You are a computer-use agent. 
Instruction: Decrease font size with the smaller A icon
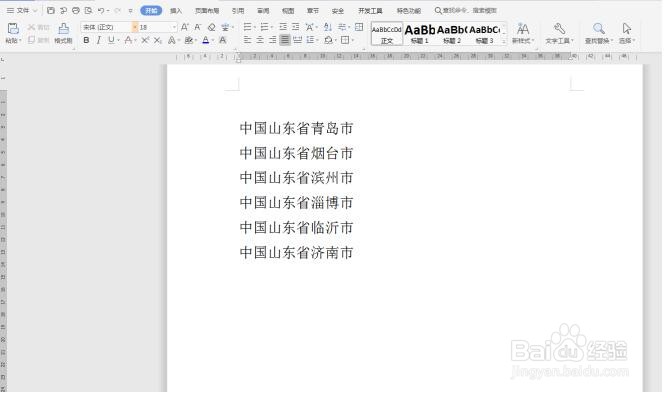(198, 27)
